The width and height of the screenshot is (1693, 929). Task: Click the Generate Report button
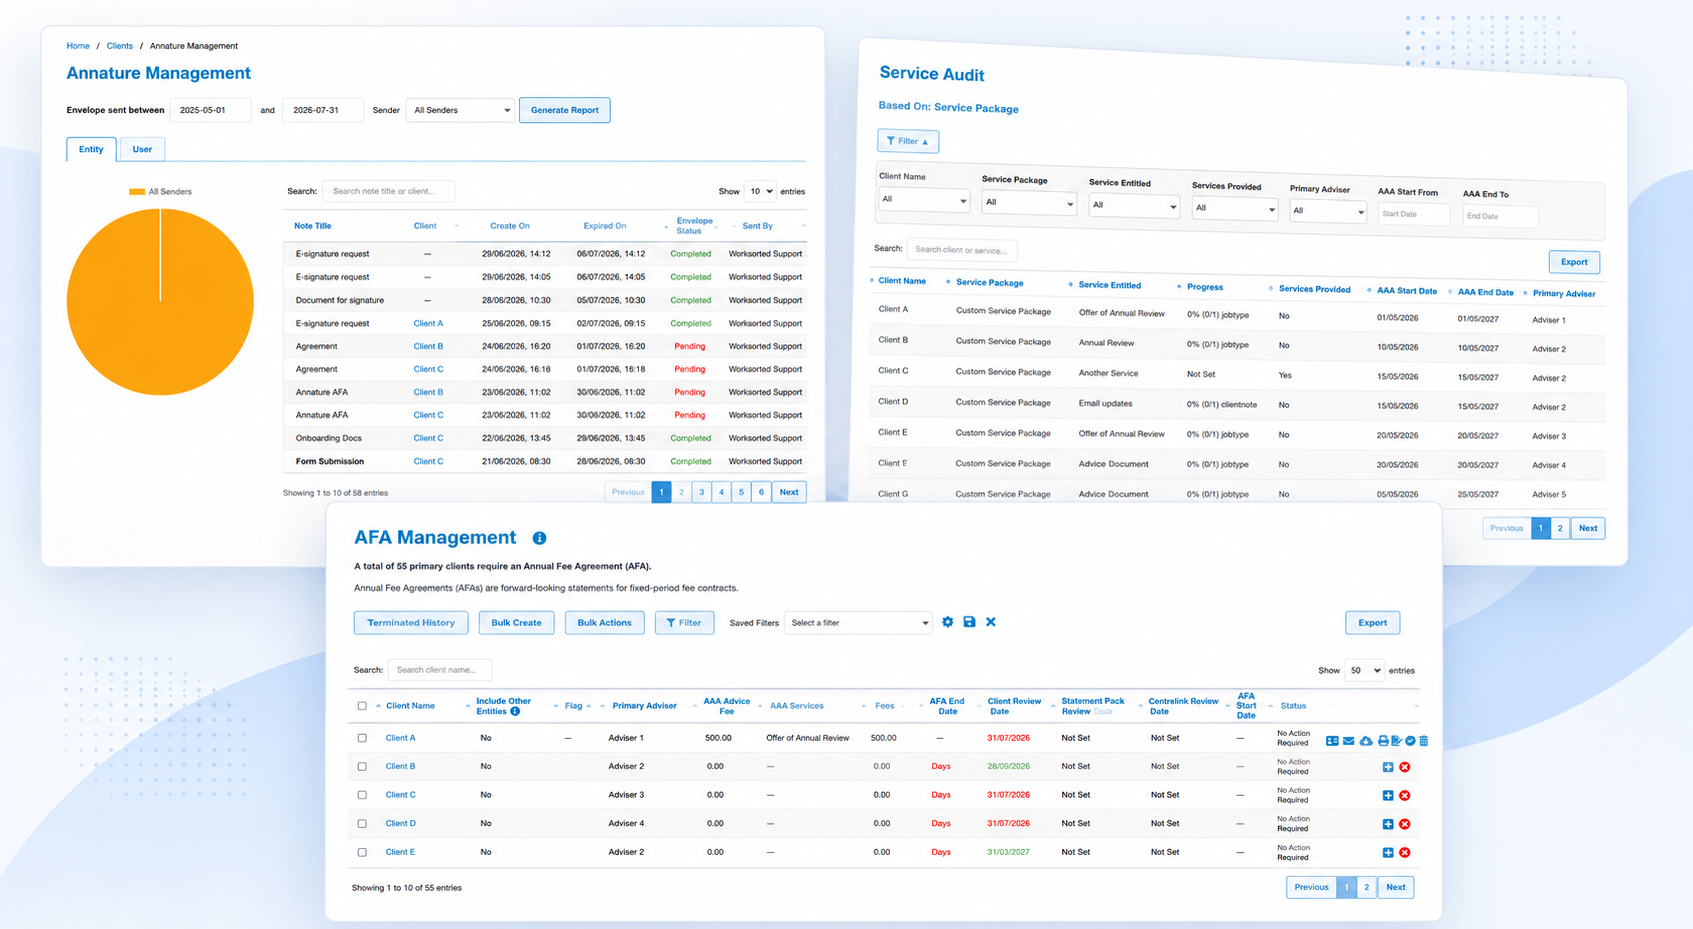click(x=565, y=110)
